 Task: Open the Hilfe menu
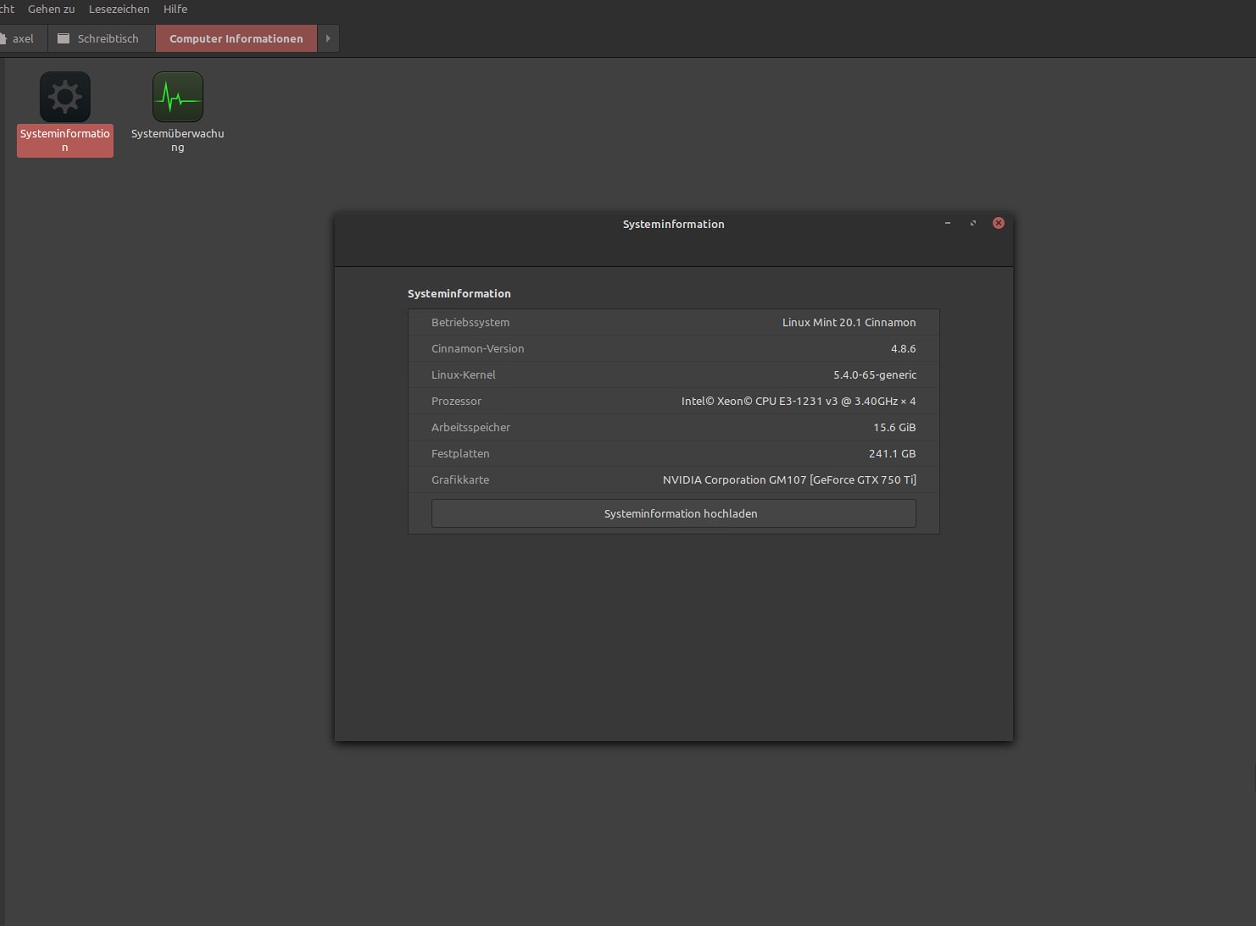tap(175, 9)
